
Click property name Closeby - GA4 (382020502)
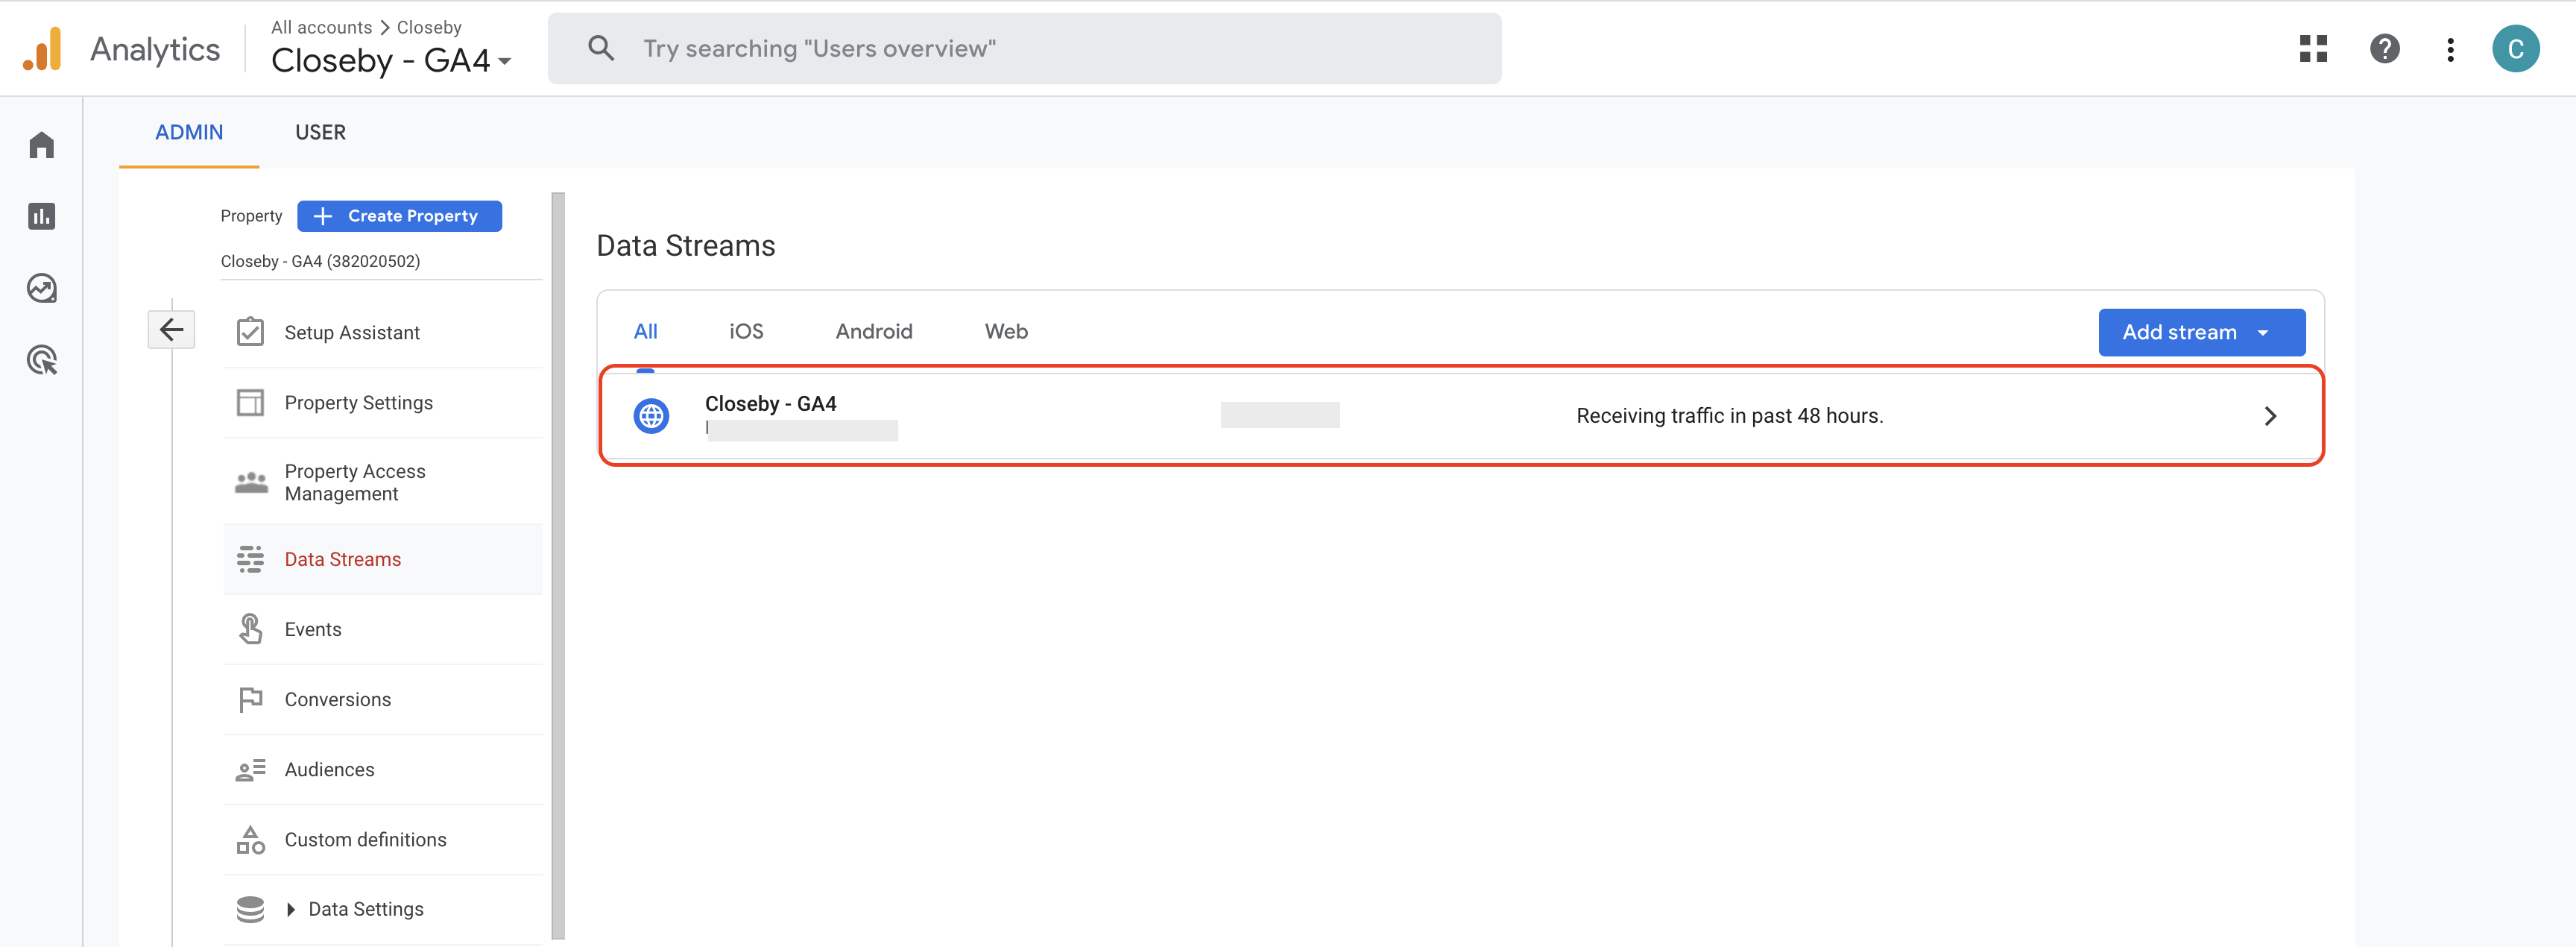tap(320, 261)
